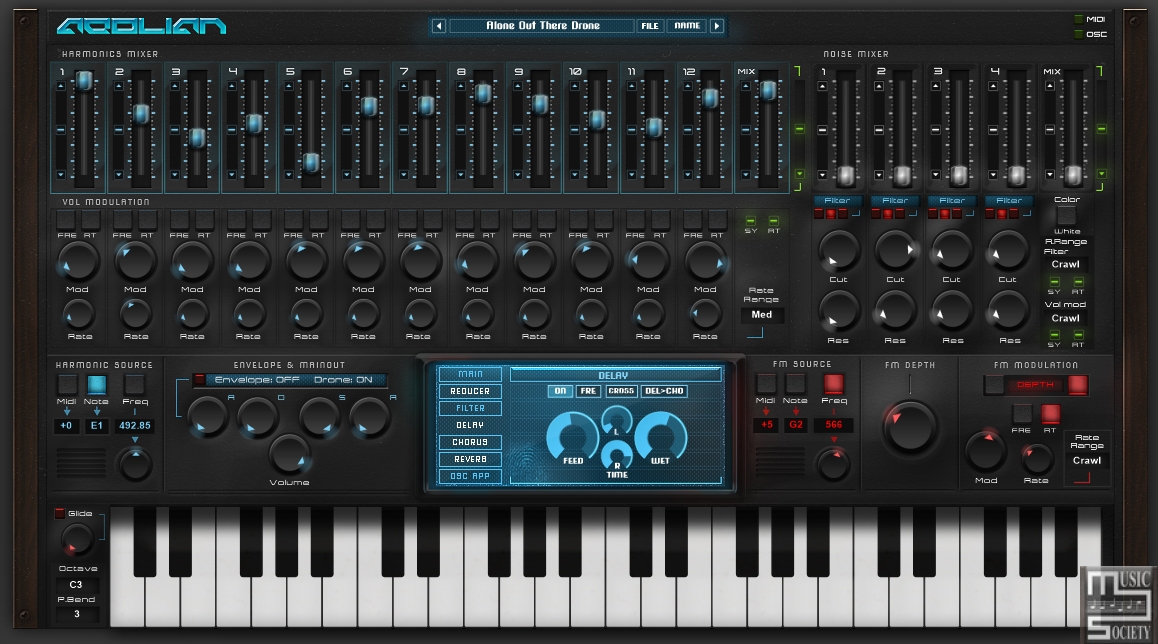The height and width of the screenshot is (644, 1158).
Task: Switch to the REVERB display page
Action: 470,459
